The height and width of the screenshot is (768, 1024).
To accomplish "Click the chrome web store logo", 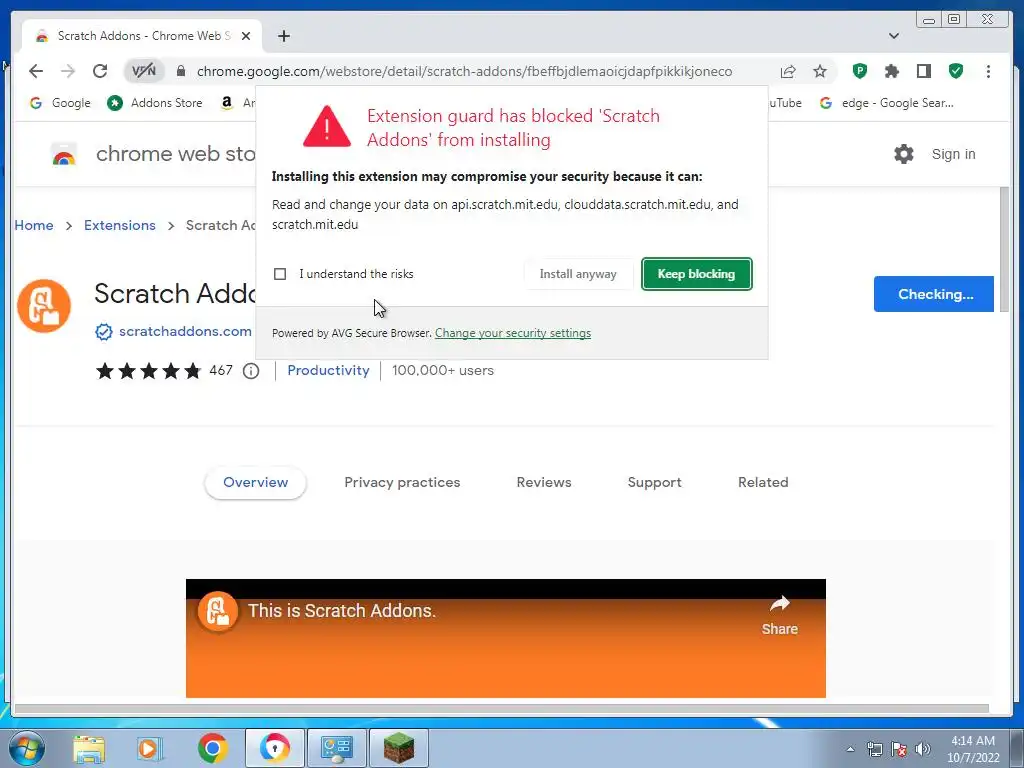I will click(64, 155).
